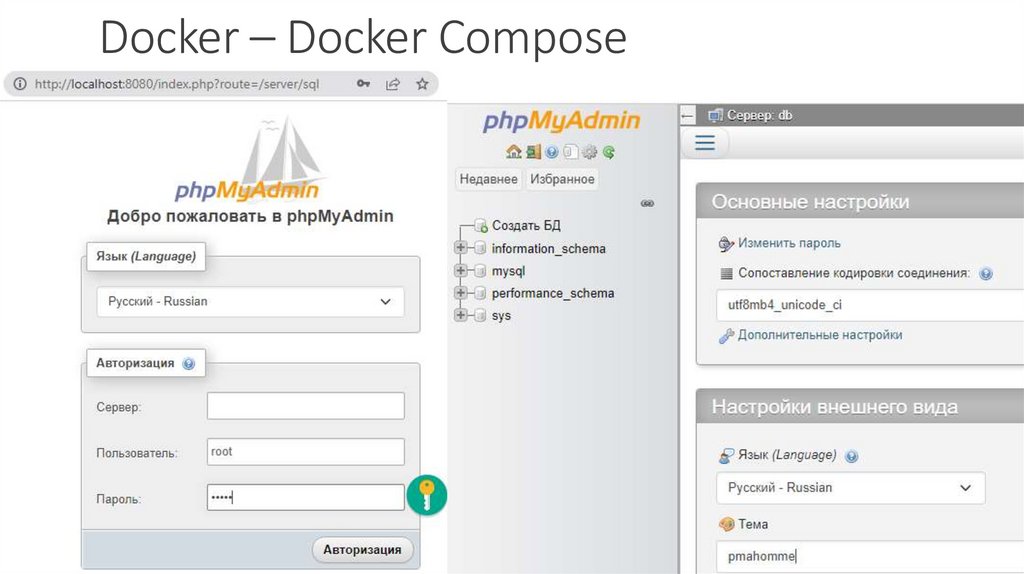The image size is (1024, 574).
Task: Click the SQL docs page icon in sidebar
Action: (570, 152)
